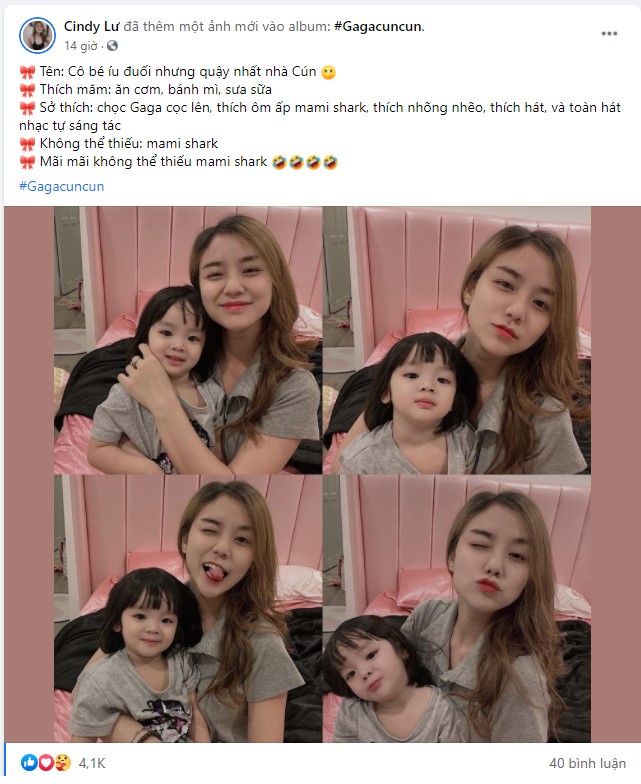Open the #Gagacuncun album link in header

pos(378,26)
